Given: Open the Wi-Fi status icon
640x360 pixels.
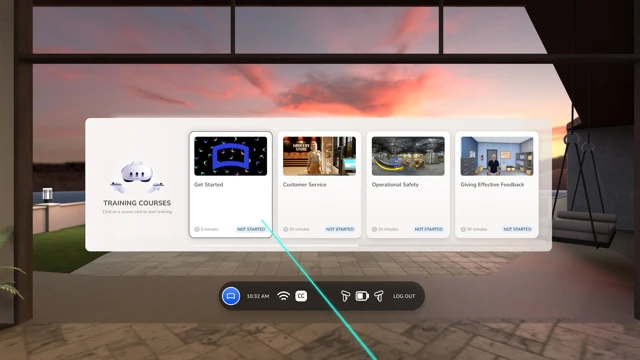Looking at the screenshot, I should tap(283, 296).
